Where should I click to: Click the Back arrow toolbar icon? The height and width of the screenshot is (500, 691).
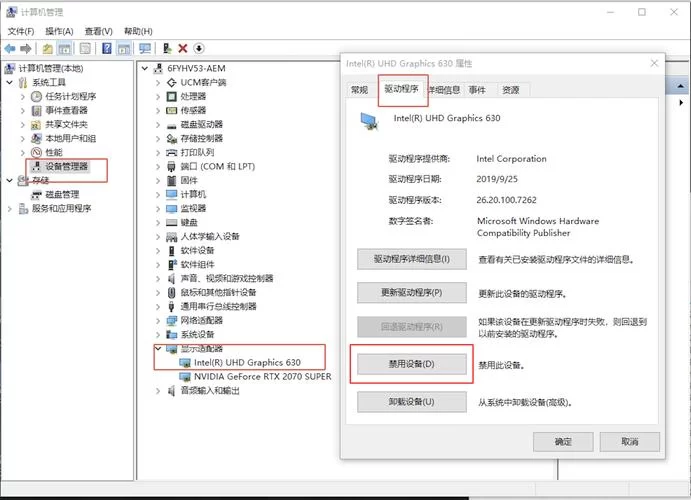point(10,48)
